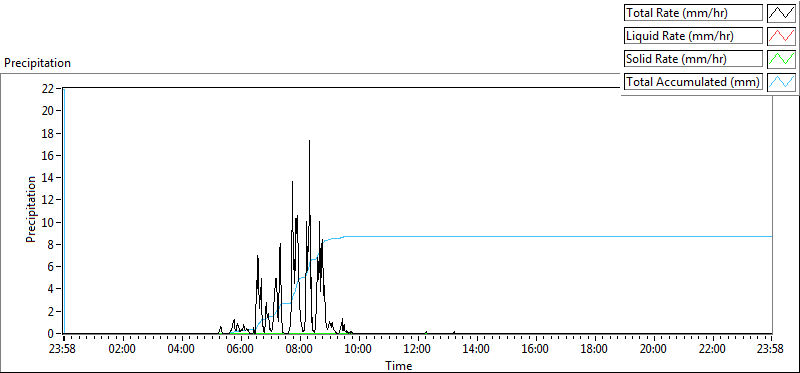This screenshot has width=800, height=373.
Task: Click the tallest black rate spike near 08:00
Action: pyautogui.click(x=309, y=141)
